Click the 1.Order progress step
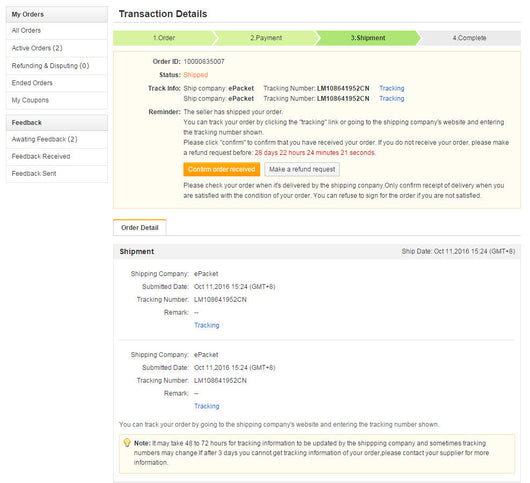530x483 pixels. (x=164, y=38)
